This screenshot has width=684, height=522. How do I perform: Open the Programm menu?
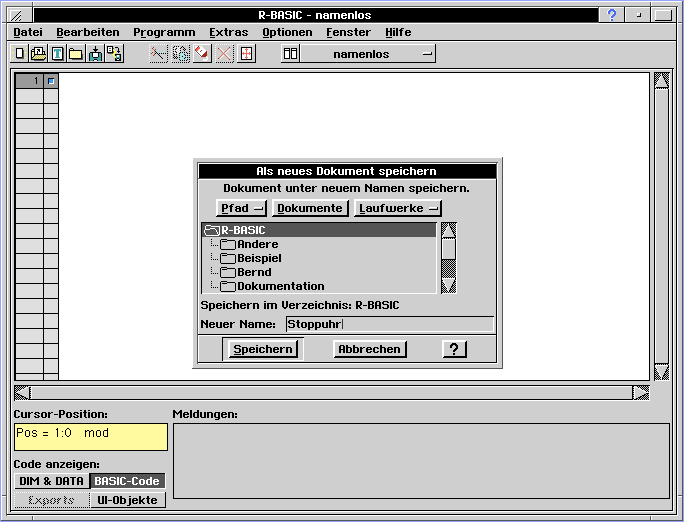pyautogui.click(x=164, y=32)
